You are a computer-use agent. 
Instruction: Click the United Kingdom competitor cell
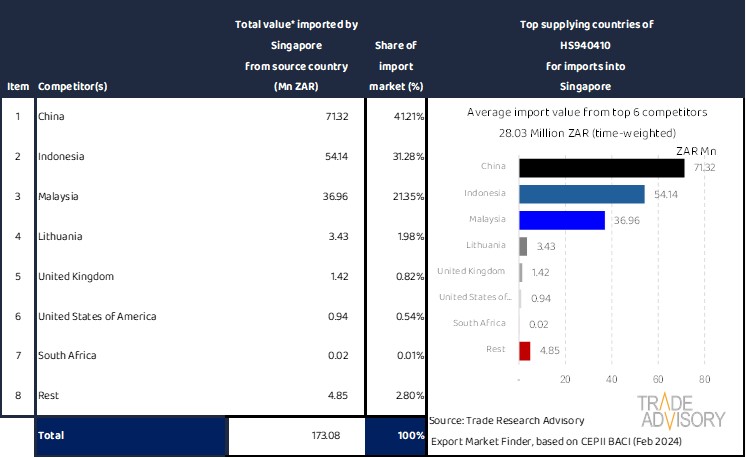click(x=75, y=276)
